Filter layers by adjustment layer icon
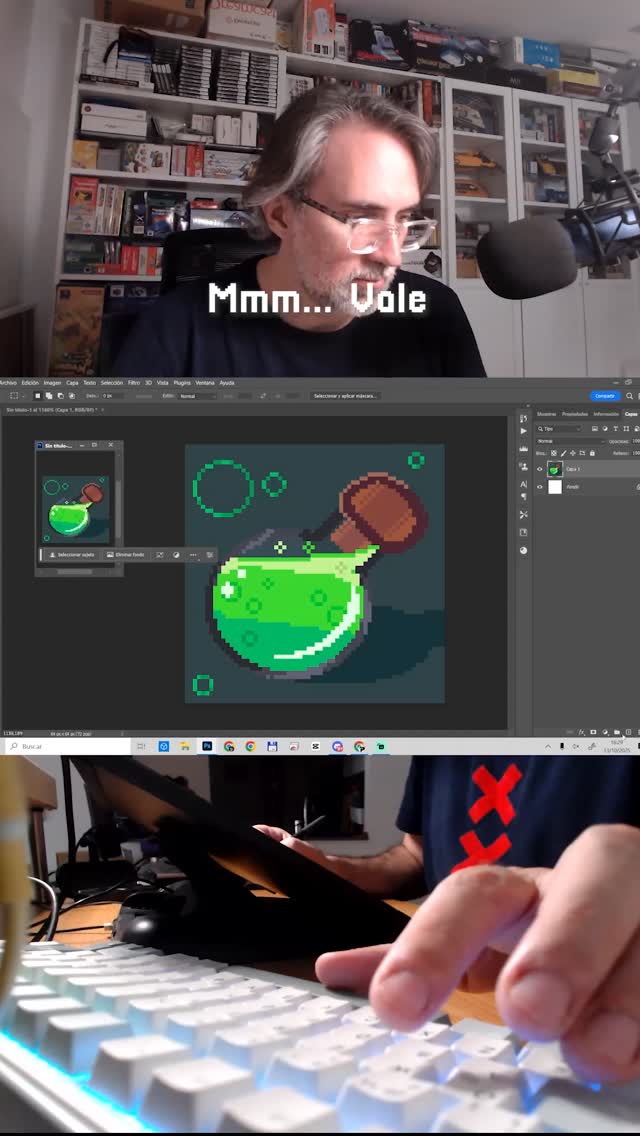Image resolution: width=640 pixels, height=1136 pixels. pyautogui.click(x=605, y=429)
